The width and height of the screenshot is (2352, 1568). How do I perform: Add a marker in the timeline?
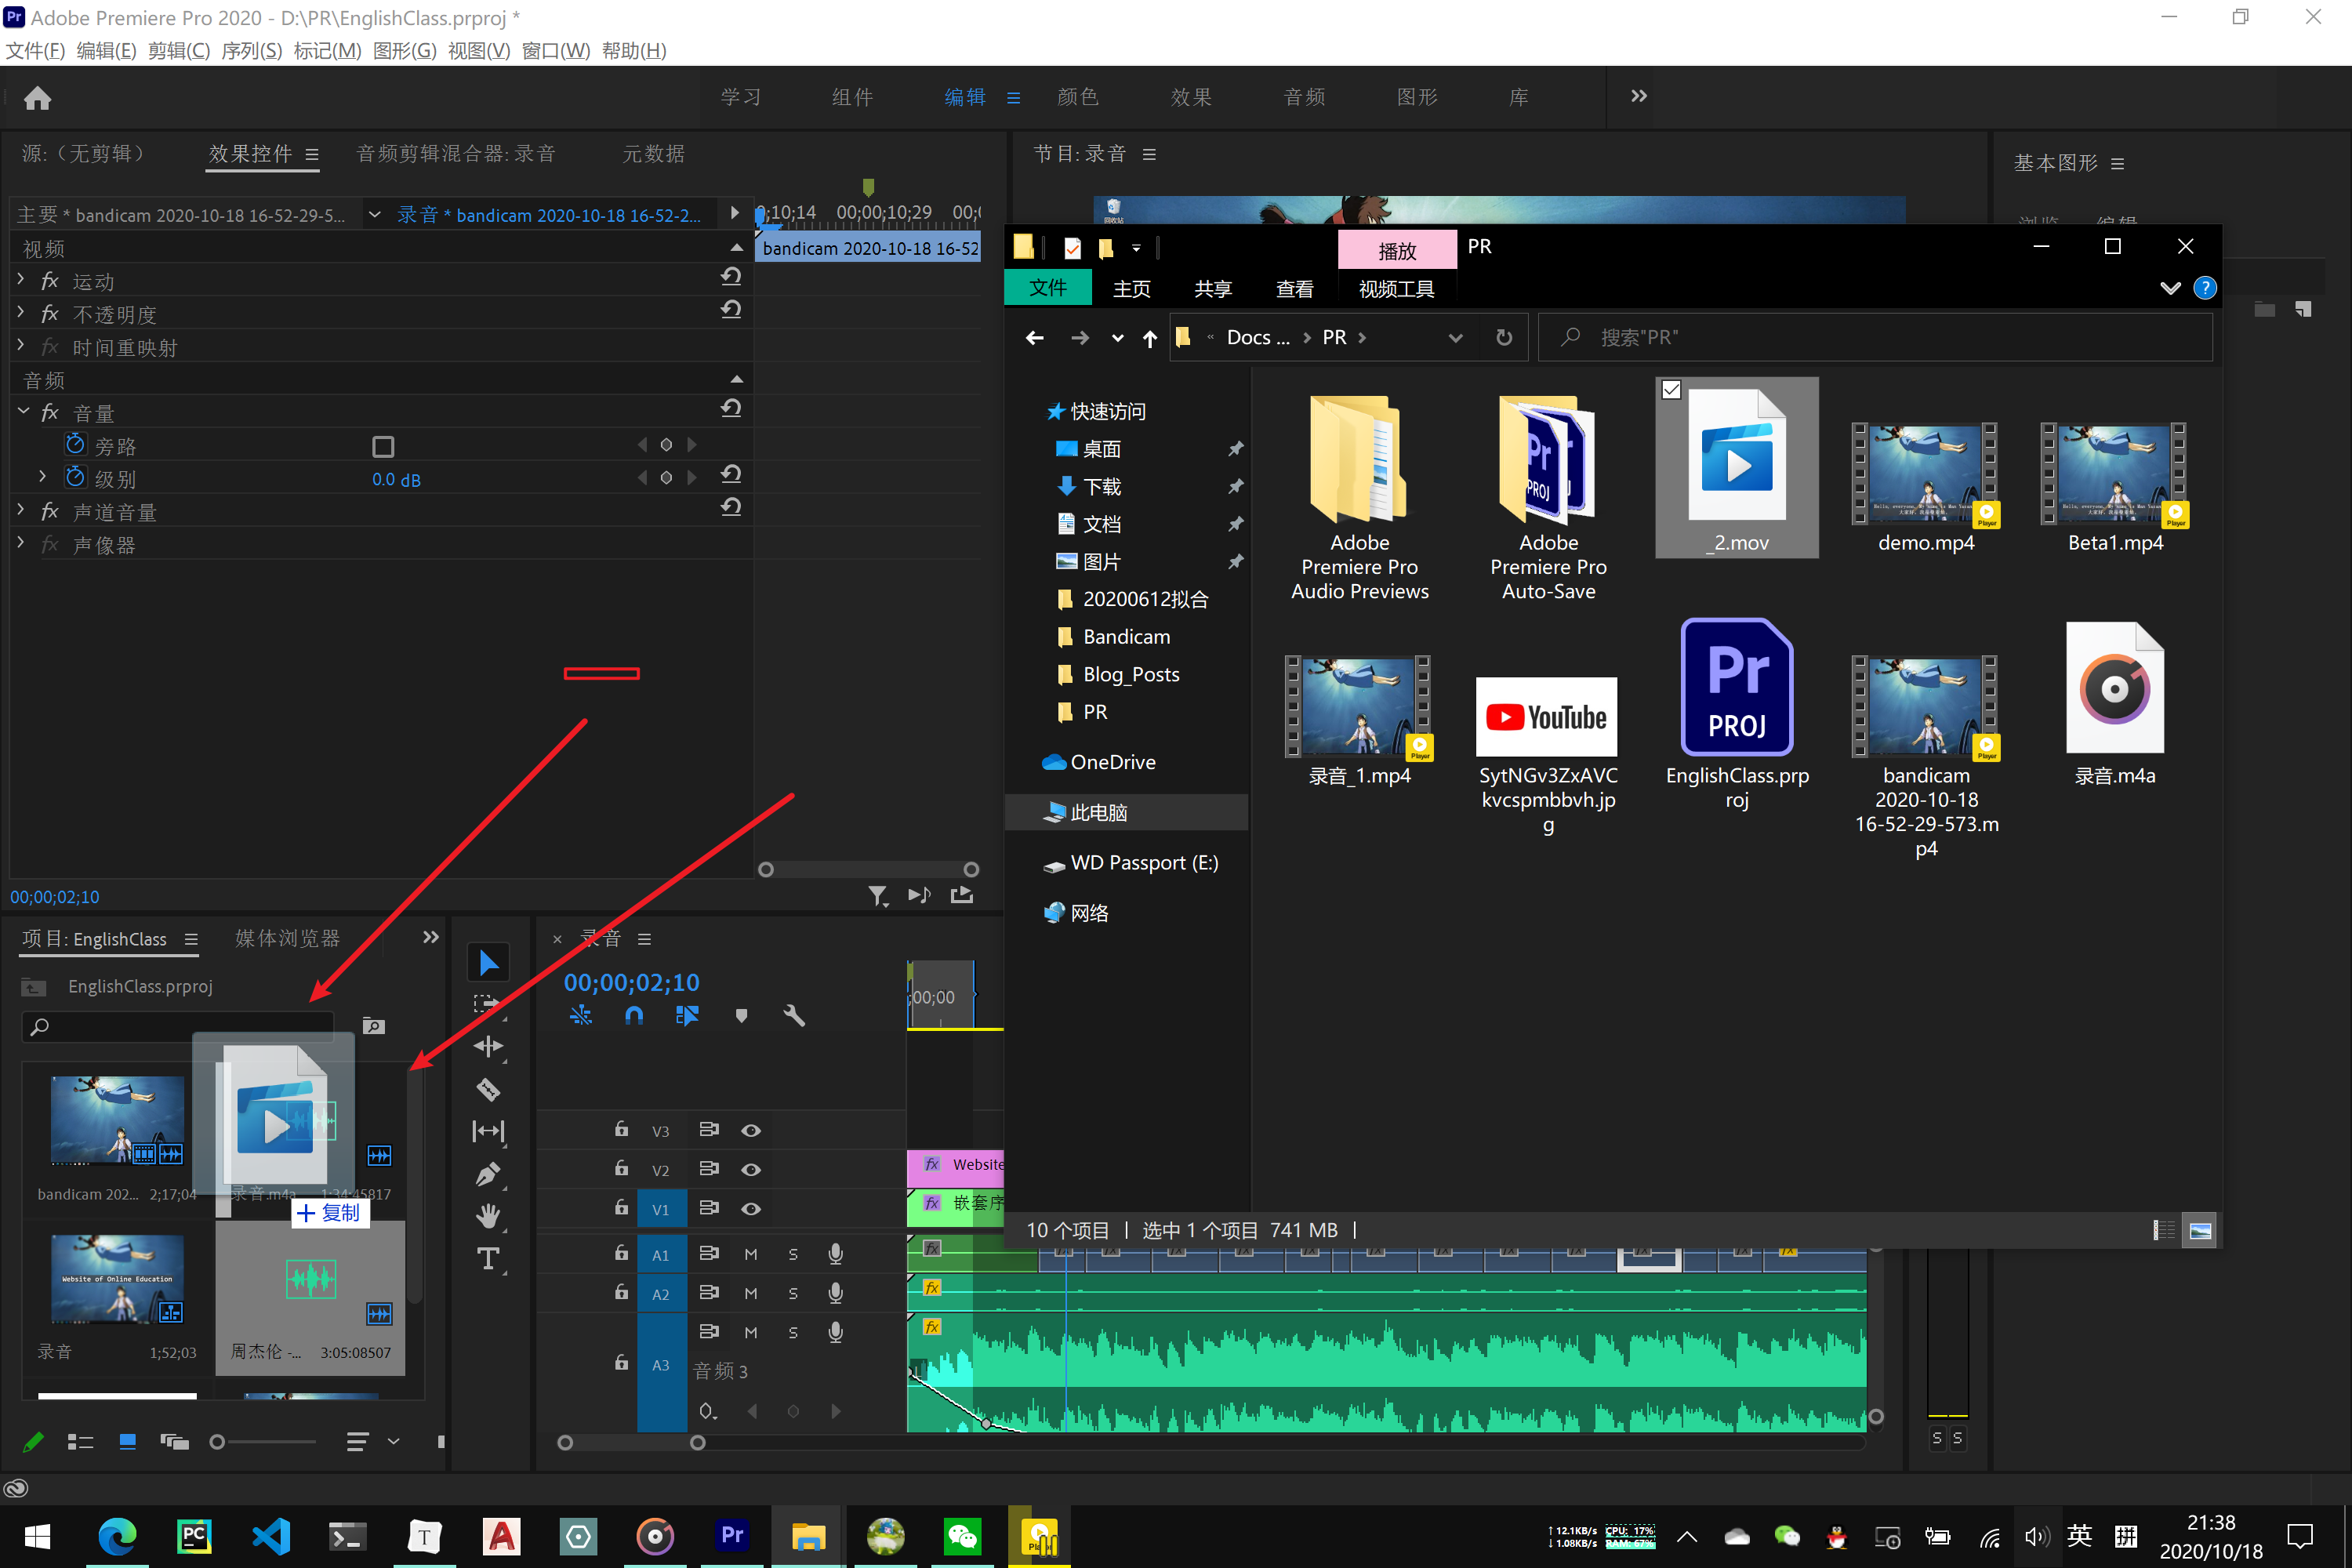pos(741,1016)
